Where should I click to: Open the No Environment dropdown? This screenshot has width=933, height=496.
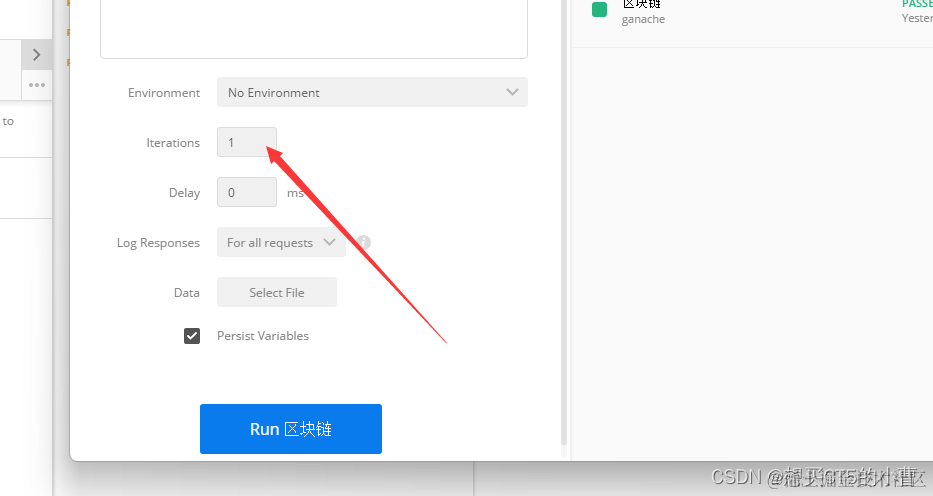click(372, 92)
